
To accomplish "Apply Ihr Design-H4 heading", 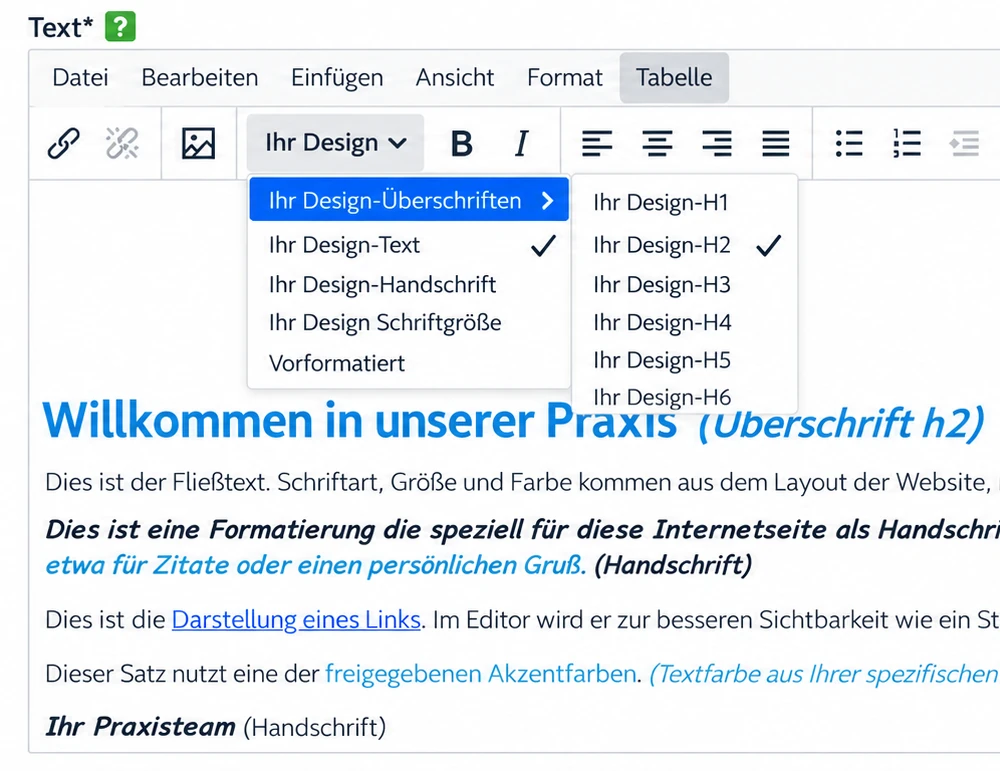I will (684, 323).
